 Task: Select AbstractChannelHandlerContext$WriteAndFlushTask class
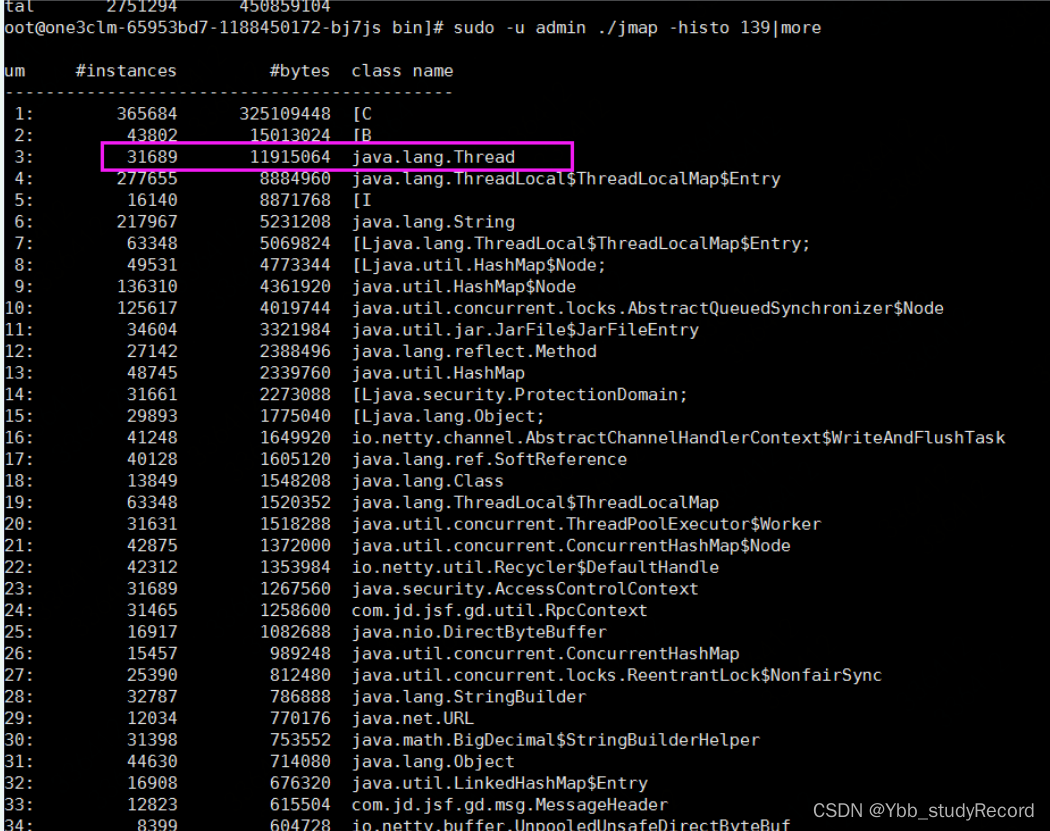coord(678,438)
